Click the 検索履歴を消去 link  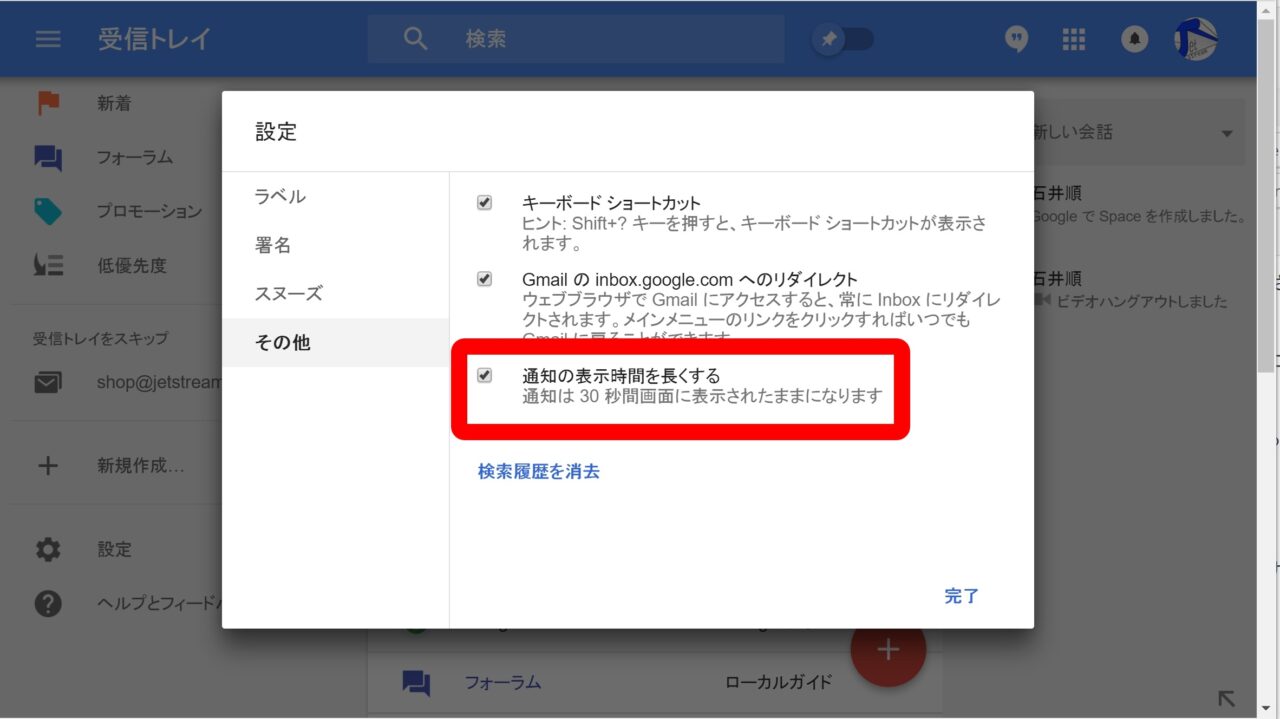pyautogui.click(x=538, y=471)
